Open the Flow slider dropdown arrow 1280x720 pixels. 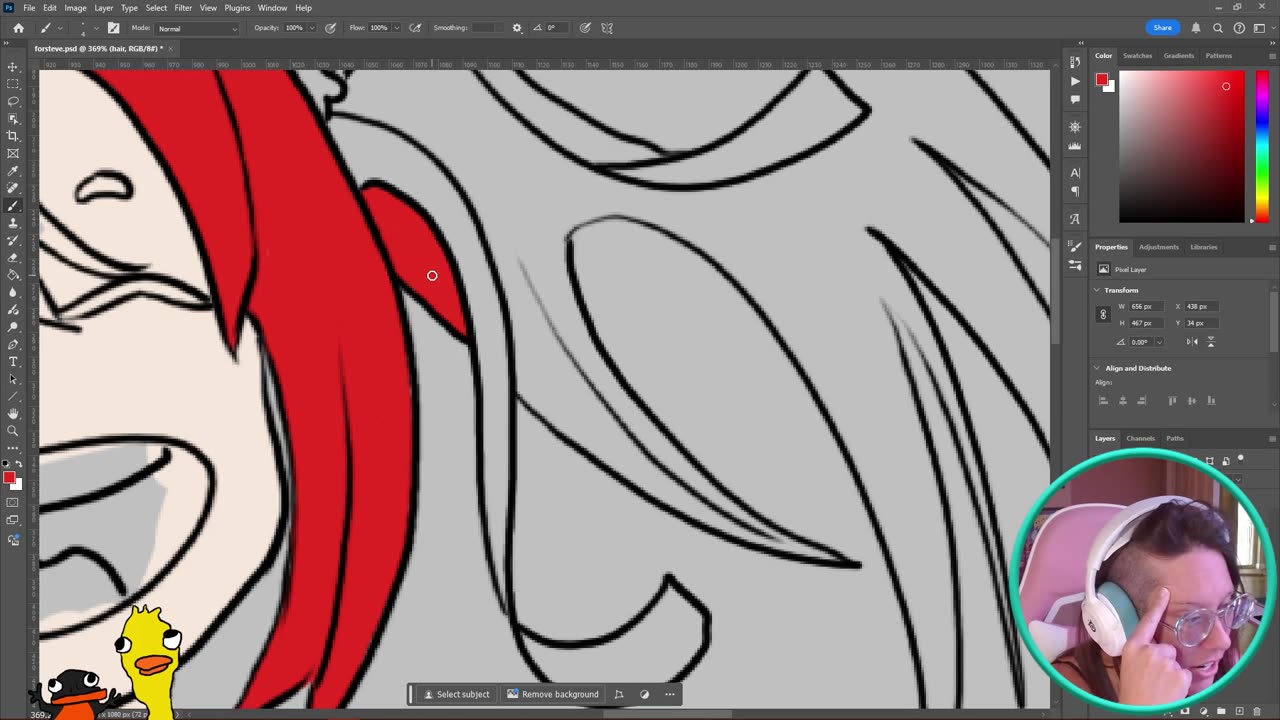click(x=397, y=28)
